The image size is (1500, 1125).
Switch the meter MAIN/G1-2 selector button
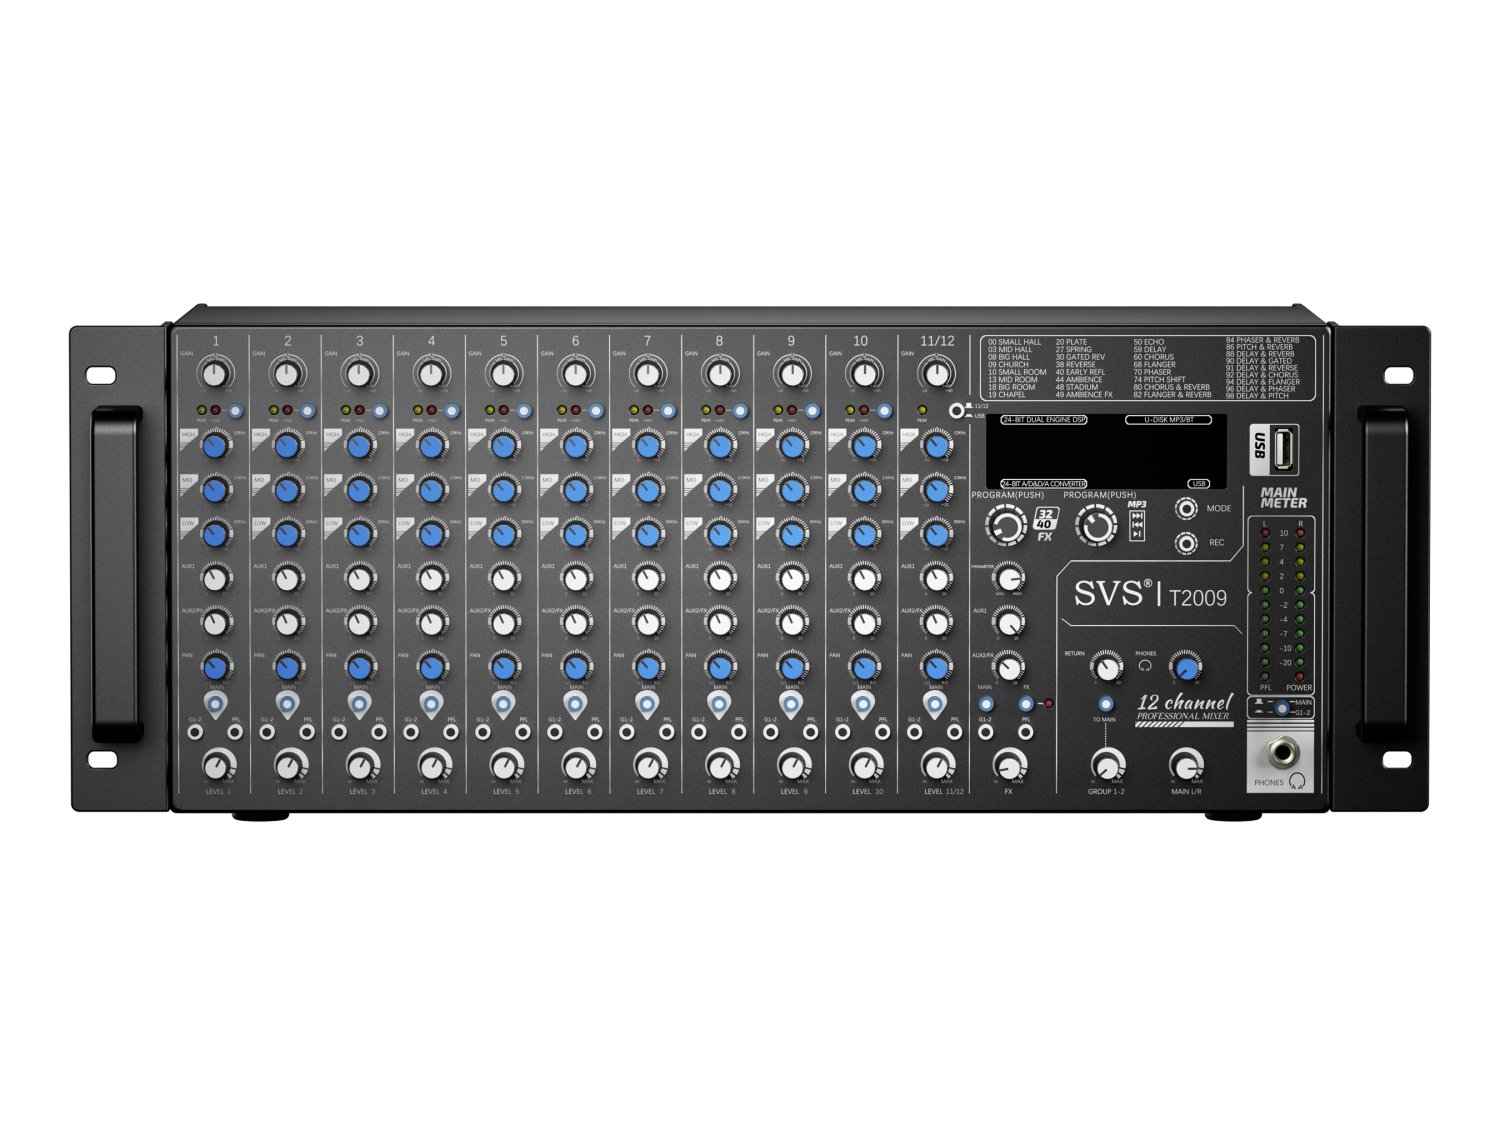tap(1282, 707)
